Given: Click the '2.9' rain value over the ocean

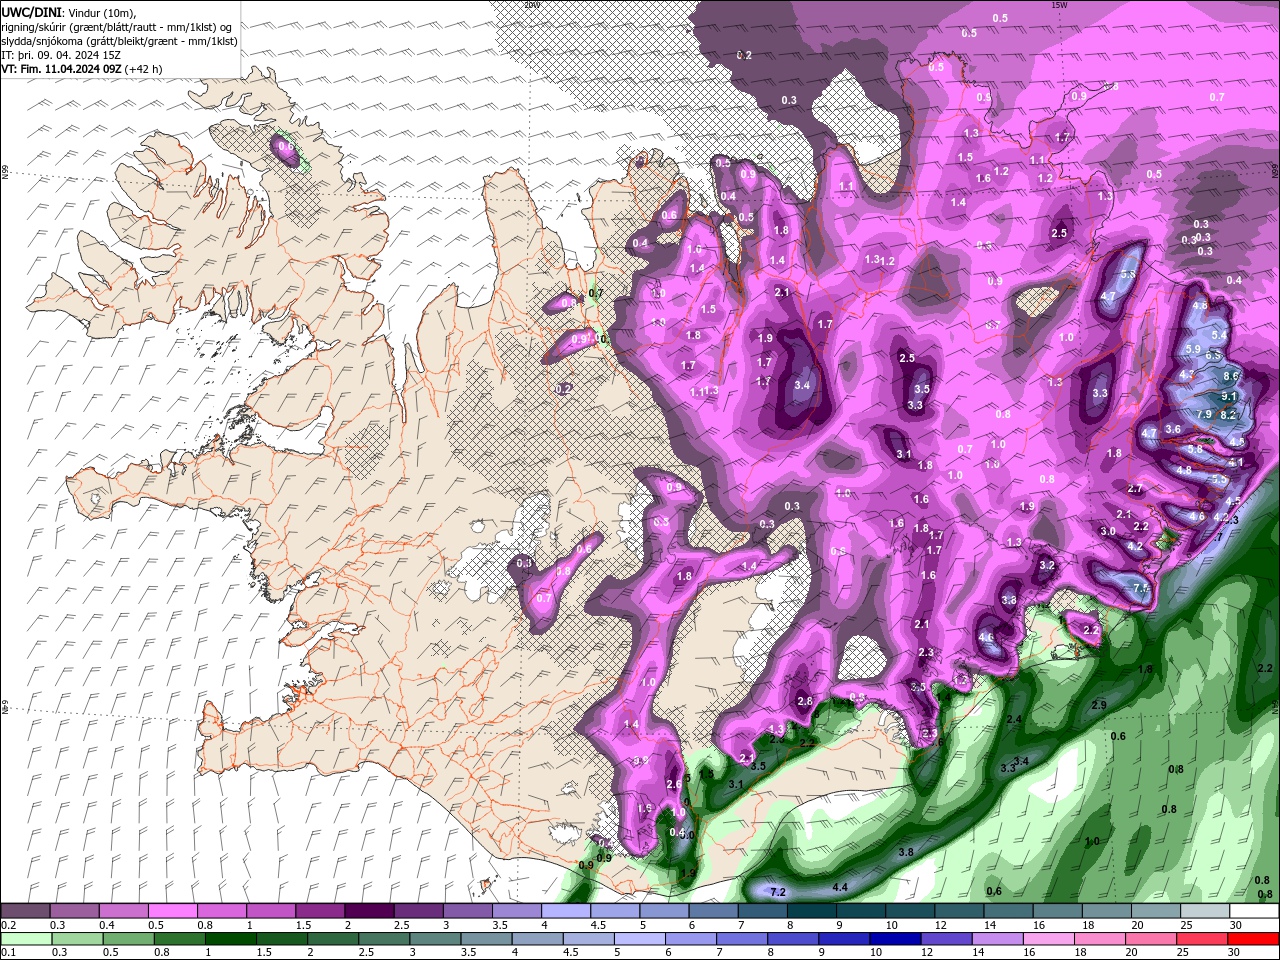Looking at the screenshot, I should 1099,706.
